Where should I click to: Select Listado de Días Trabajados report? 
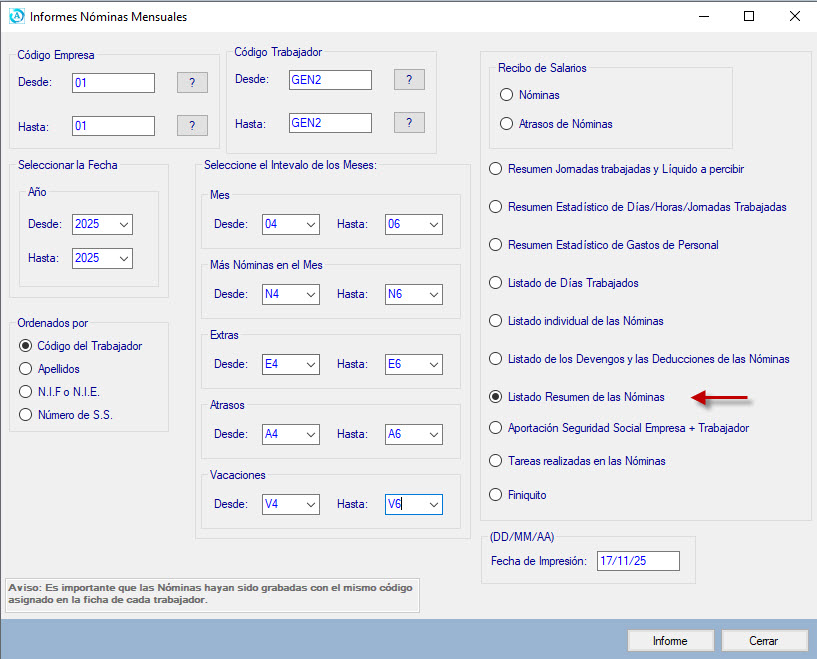495,283
